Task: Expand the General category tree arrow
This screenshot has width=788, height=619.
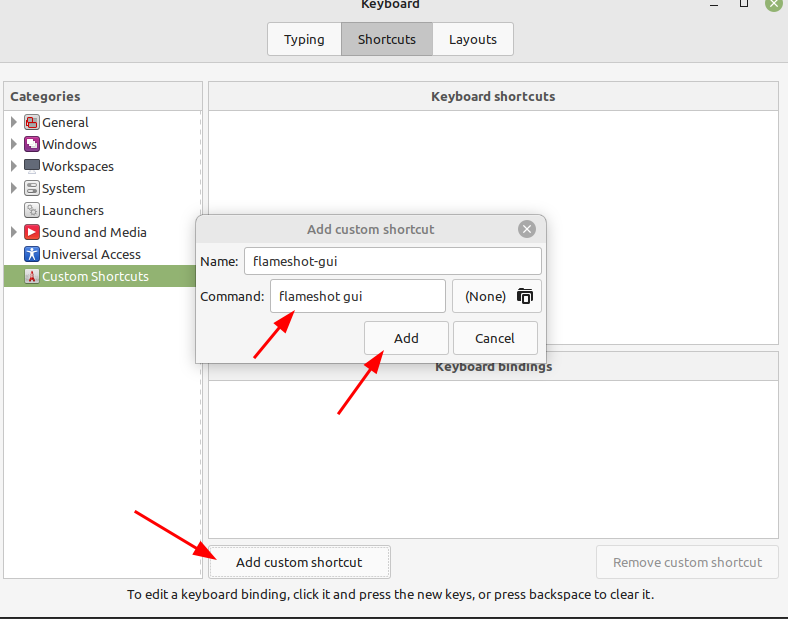Action: 14,122
